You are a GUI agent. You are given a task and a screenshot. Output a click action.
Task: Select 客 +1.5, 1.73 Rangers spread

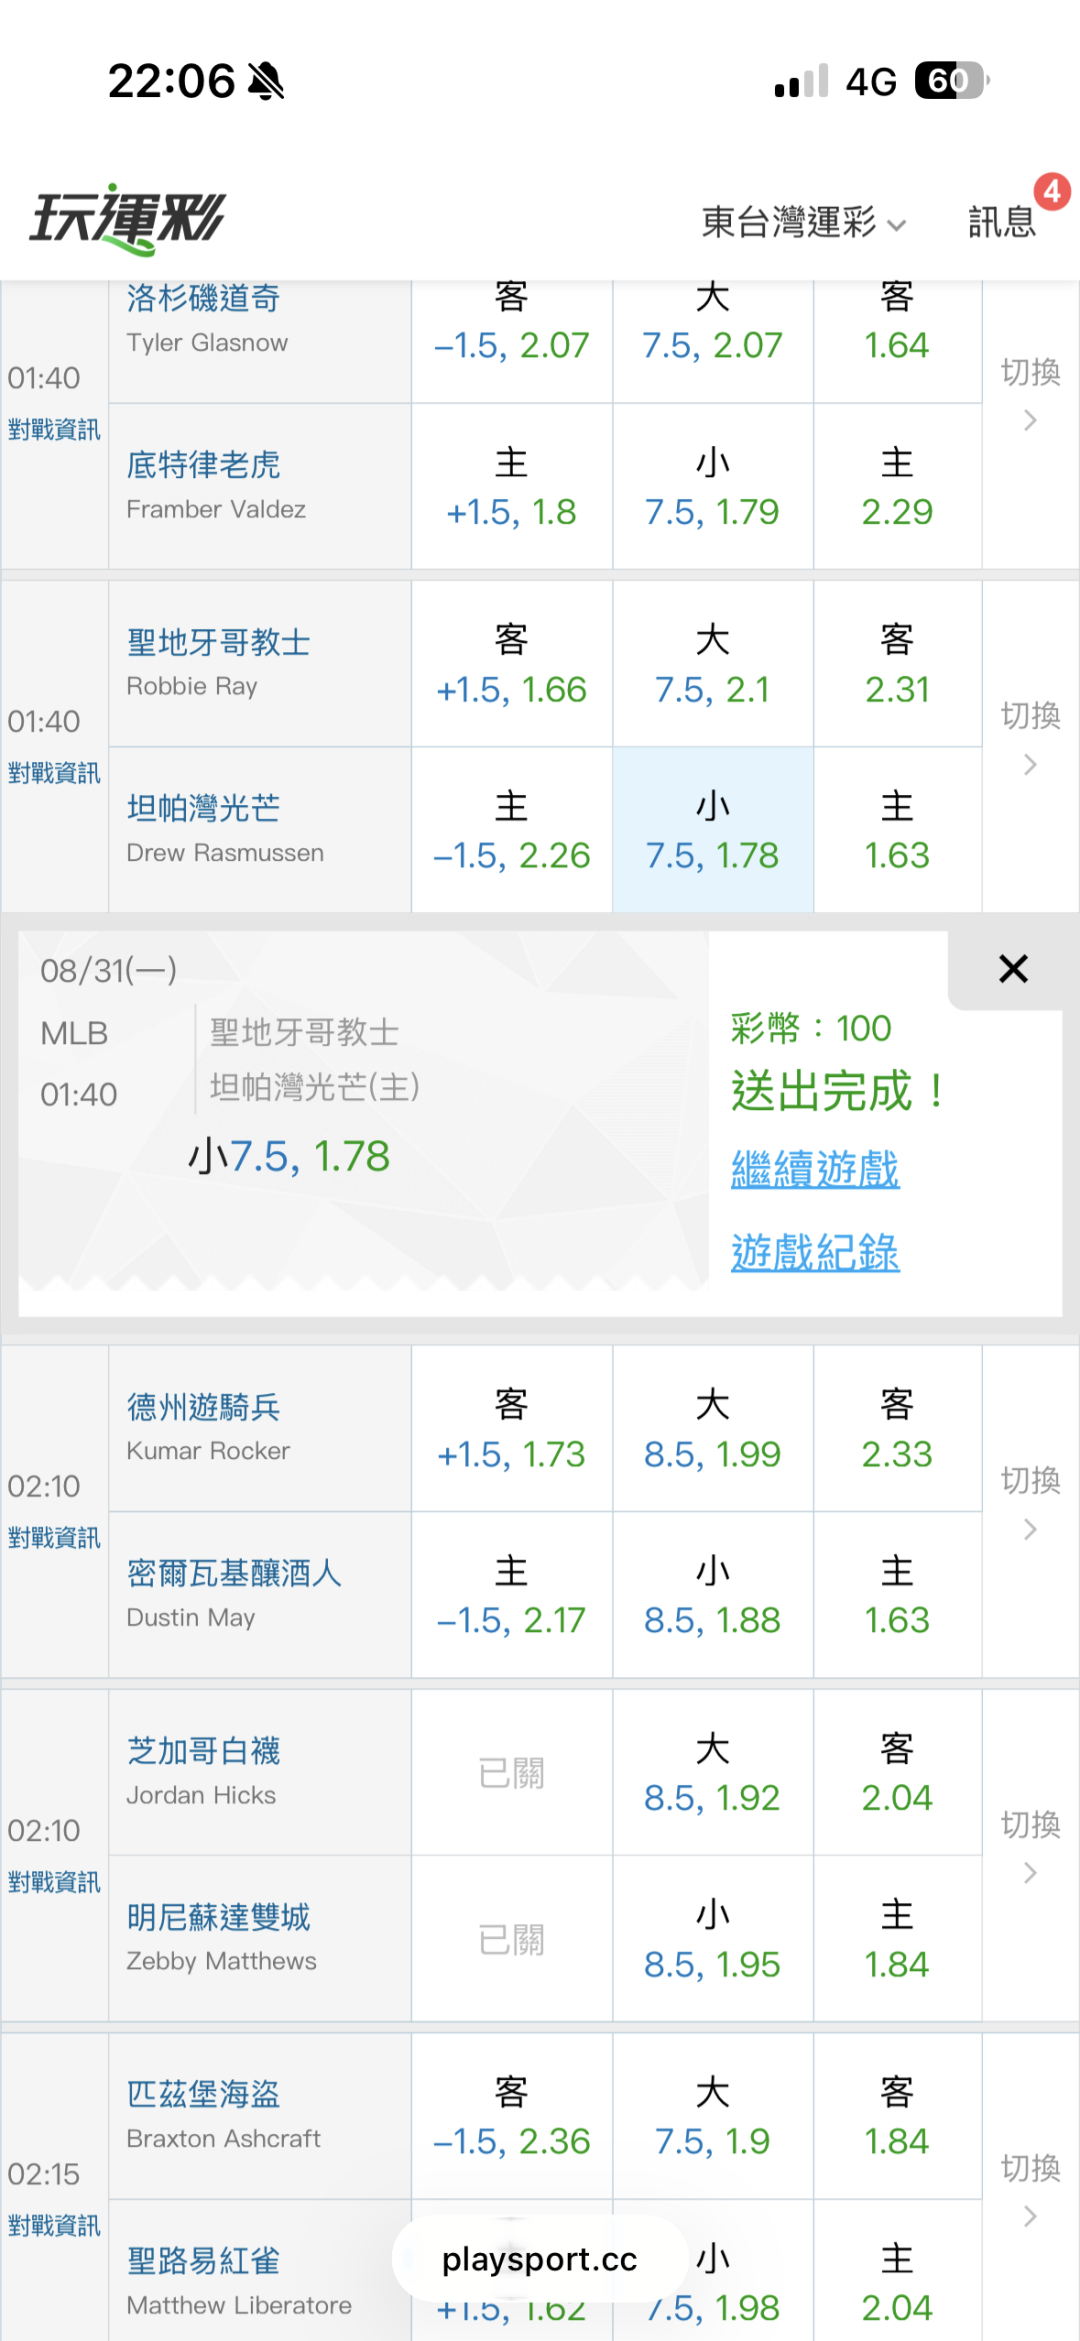511,1429
